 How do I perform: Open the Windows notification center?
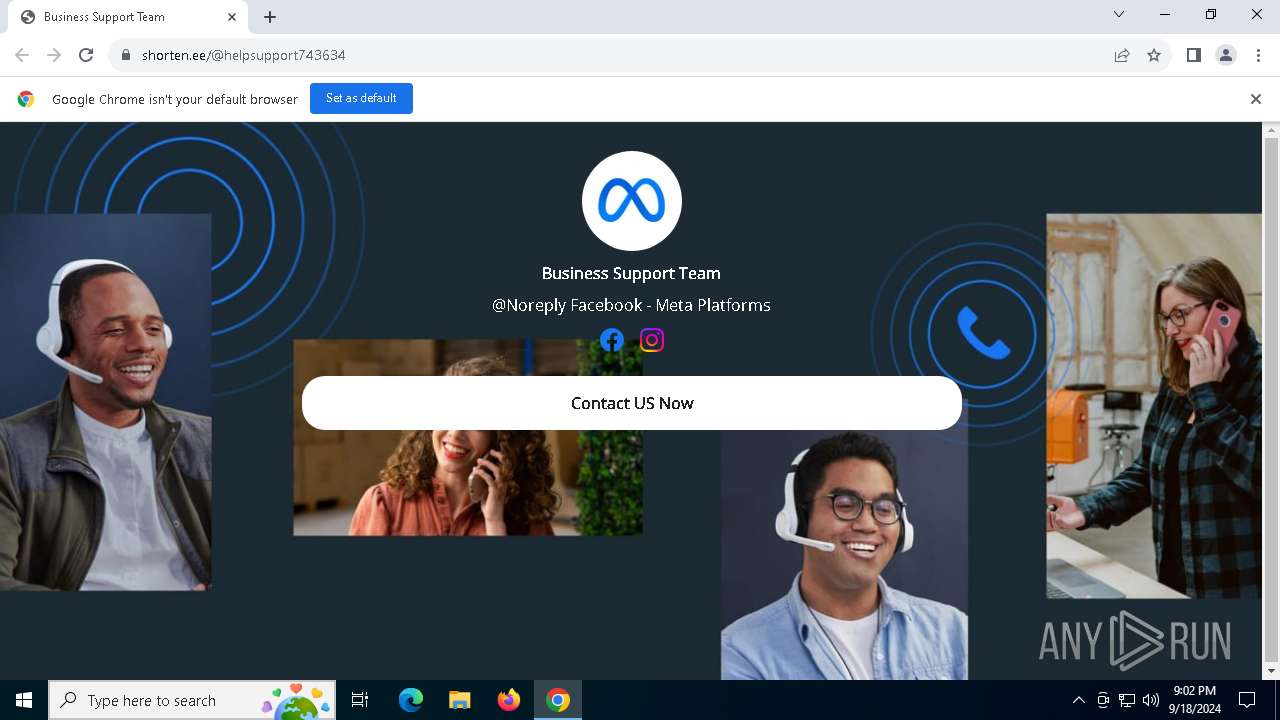coord(1247,700)
